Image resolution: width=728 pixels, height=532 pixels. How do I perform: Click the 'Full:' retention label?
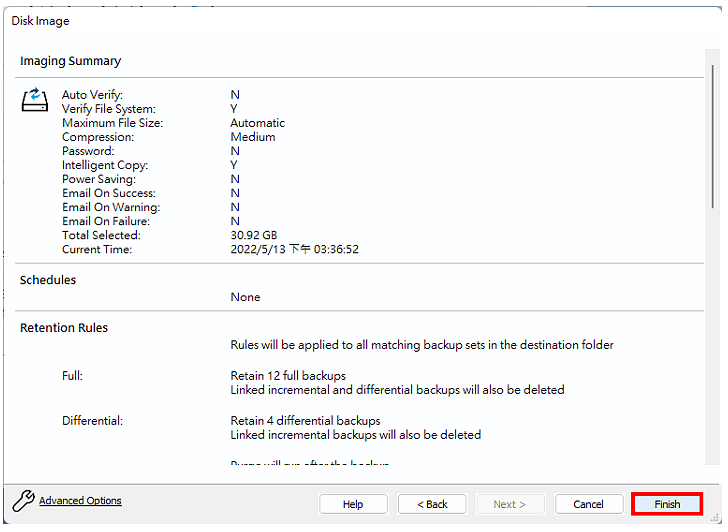click(72, 376)
